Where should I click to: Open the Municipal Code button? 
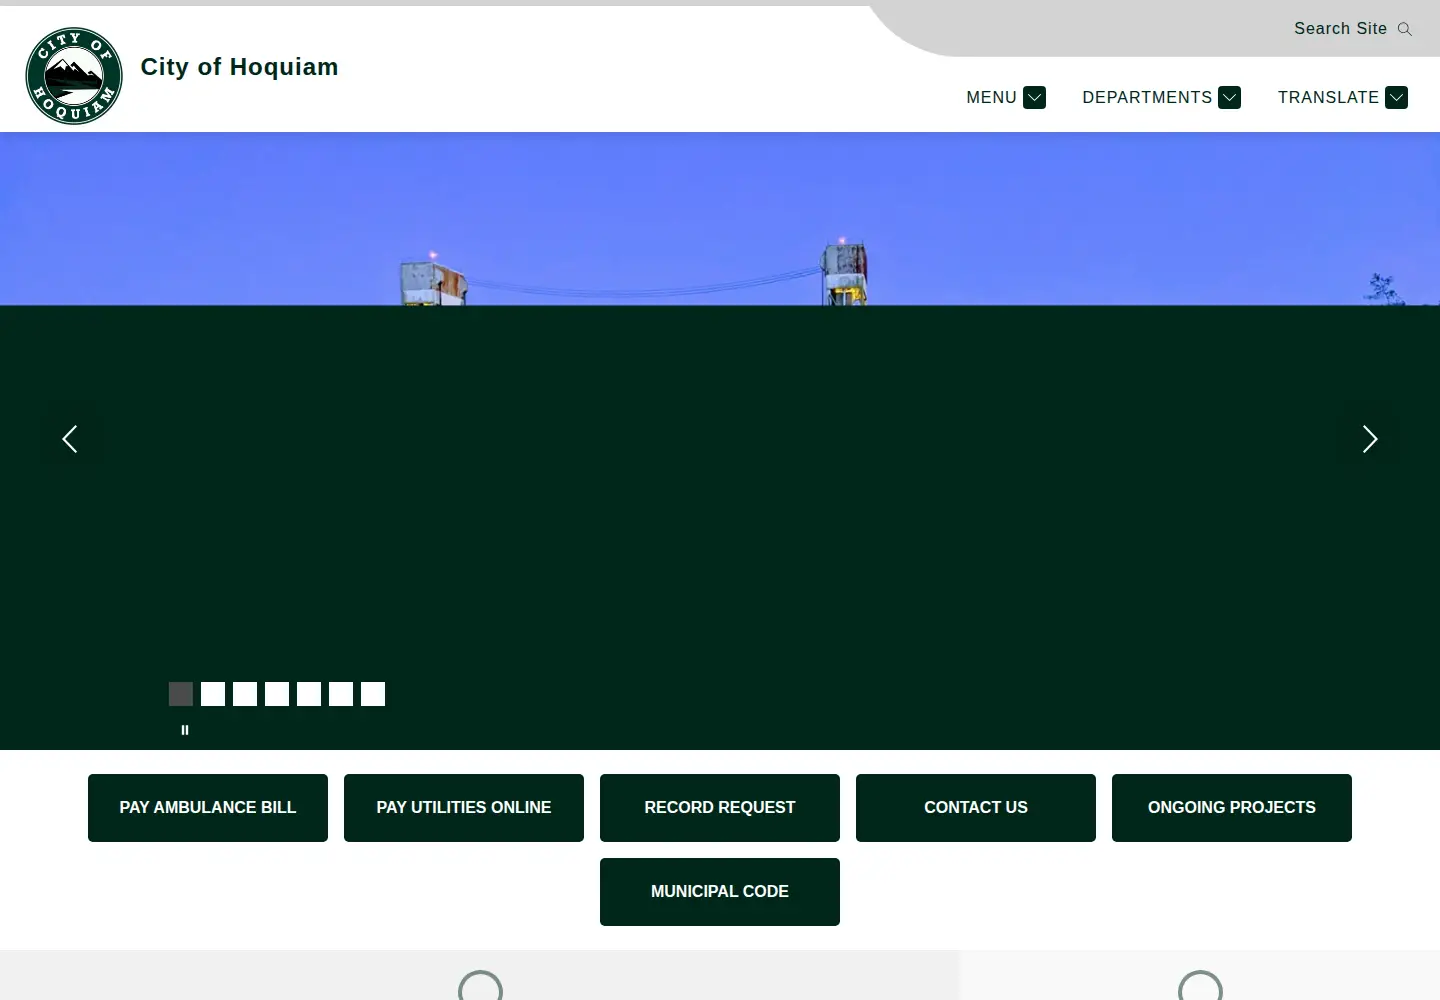pyautogui.click(x=720, y=892)
